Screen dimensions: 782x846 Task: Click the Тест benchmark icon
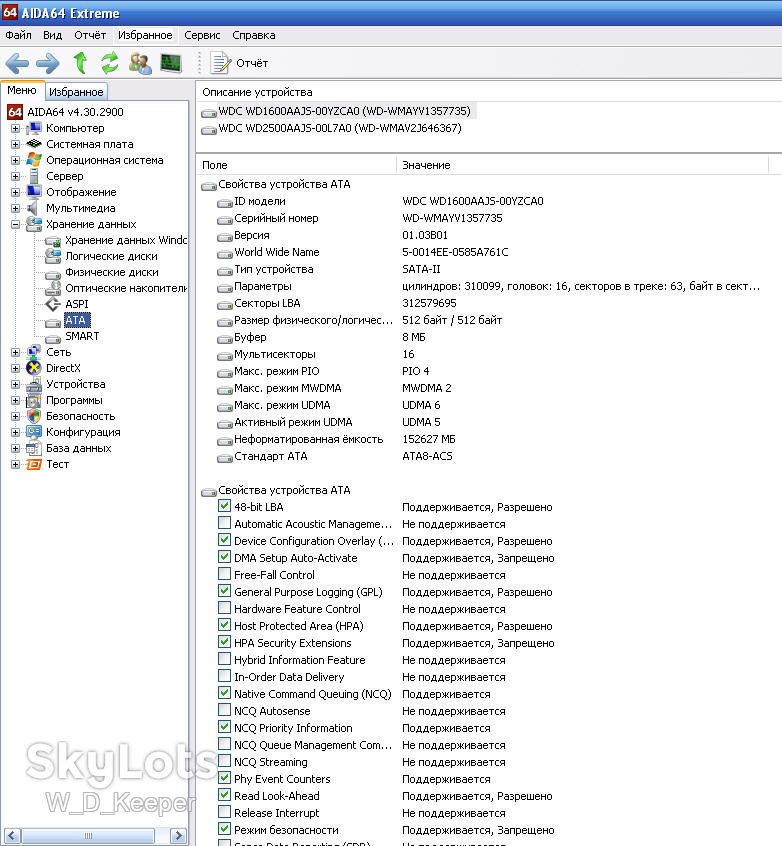pos(34,464)
